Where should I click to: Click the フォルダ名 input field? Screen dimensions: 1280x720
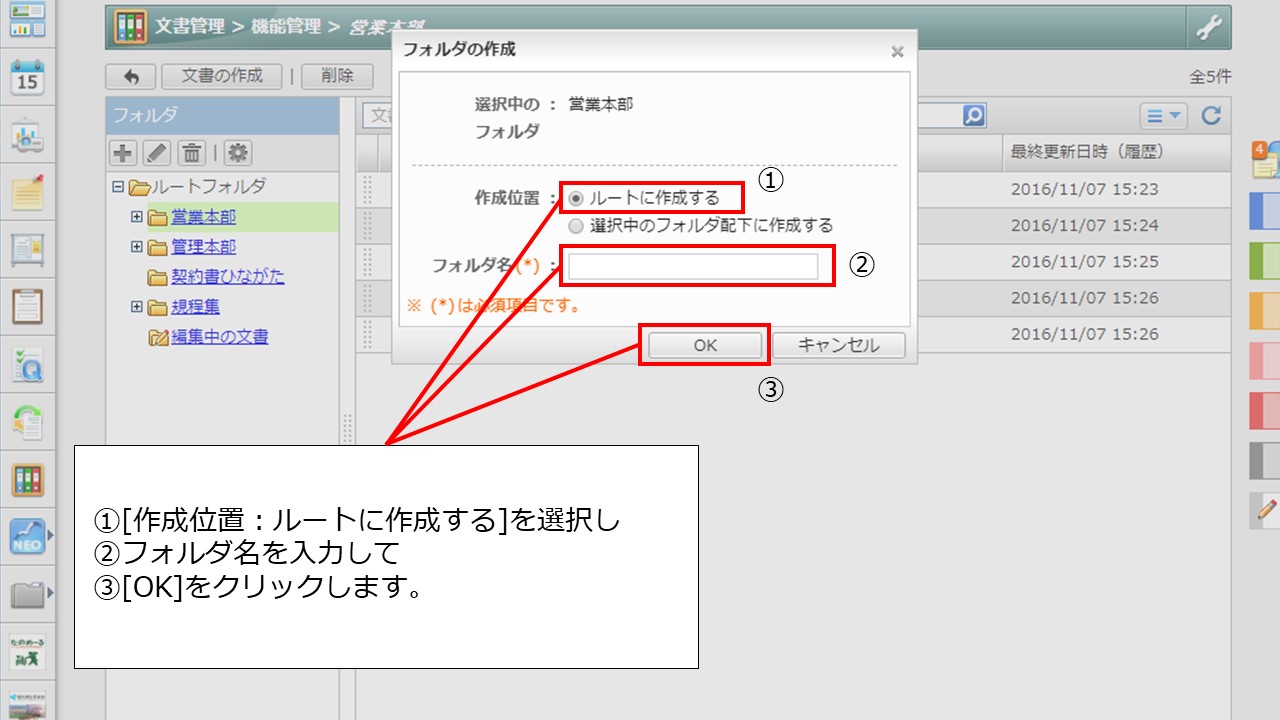click(693, 266)
